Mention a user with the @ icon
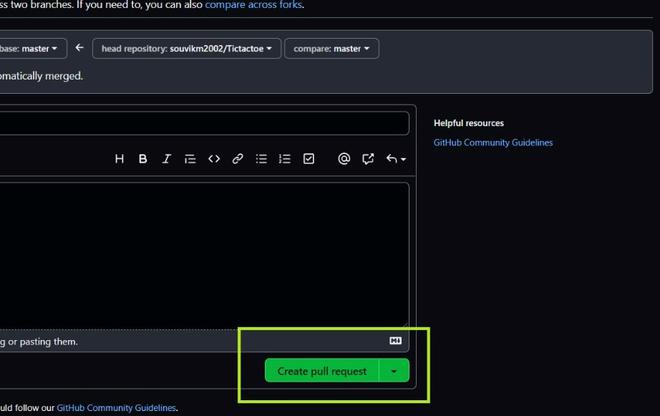 pos(344,159)
